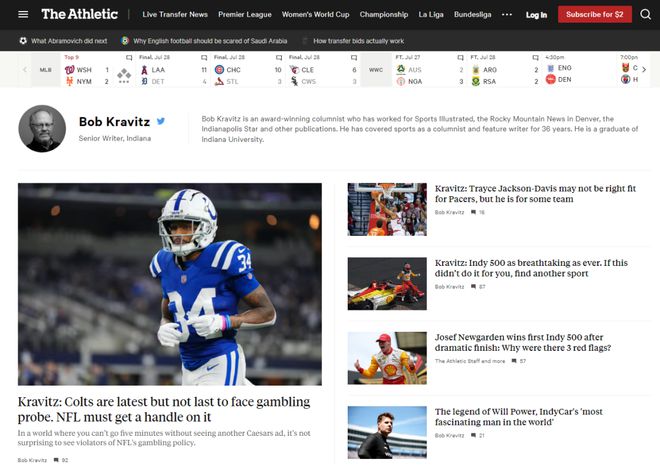660x470 pixels.
Task: Click the Guardians logo beside CLE
Action: 294,70
